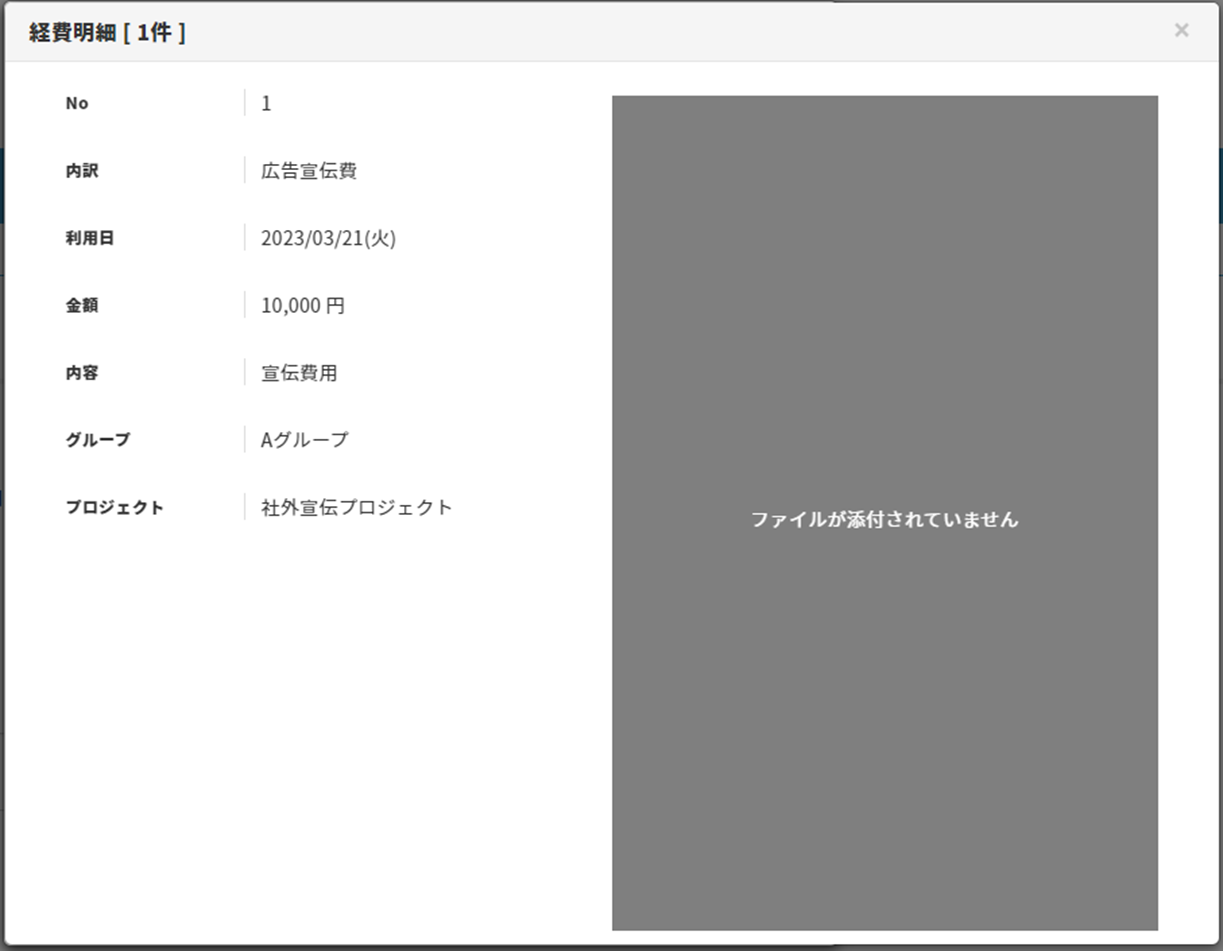Click the ファイルが添付されていません message
Screen dimensions: 1223x951
point(884,519)
